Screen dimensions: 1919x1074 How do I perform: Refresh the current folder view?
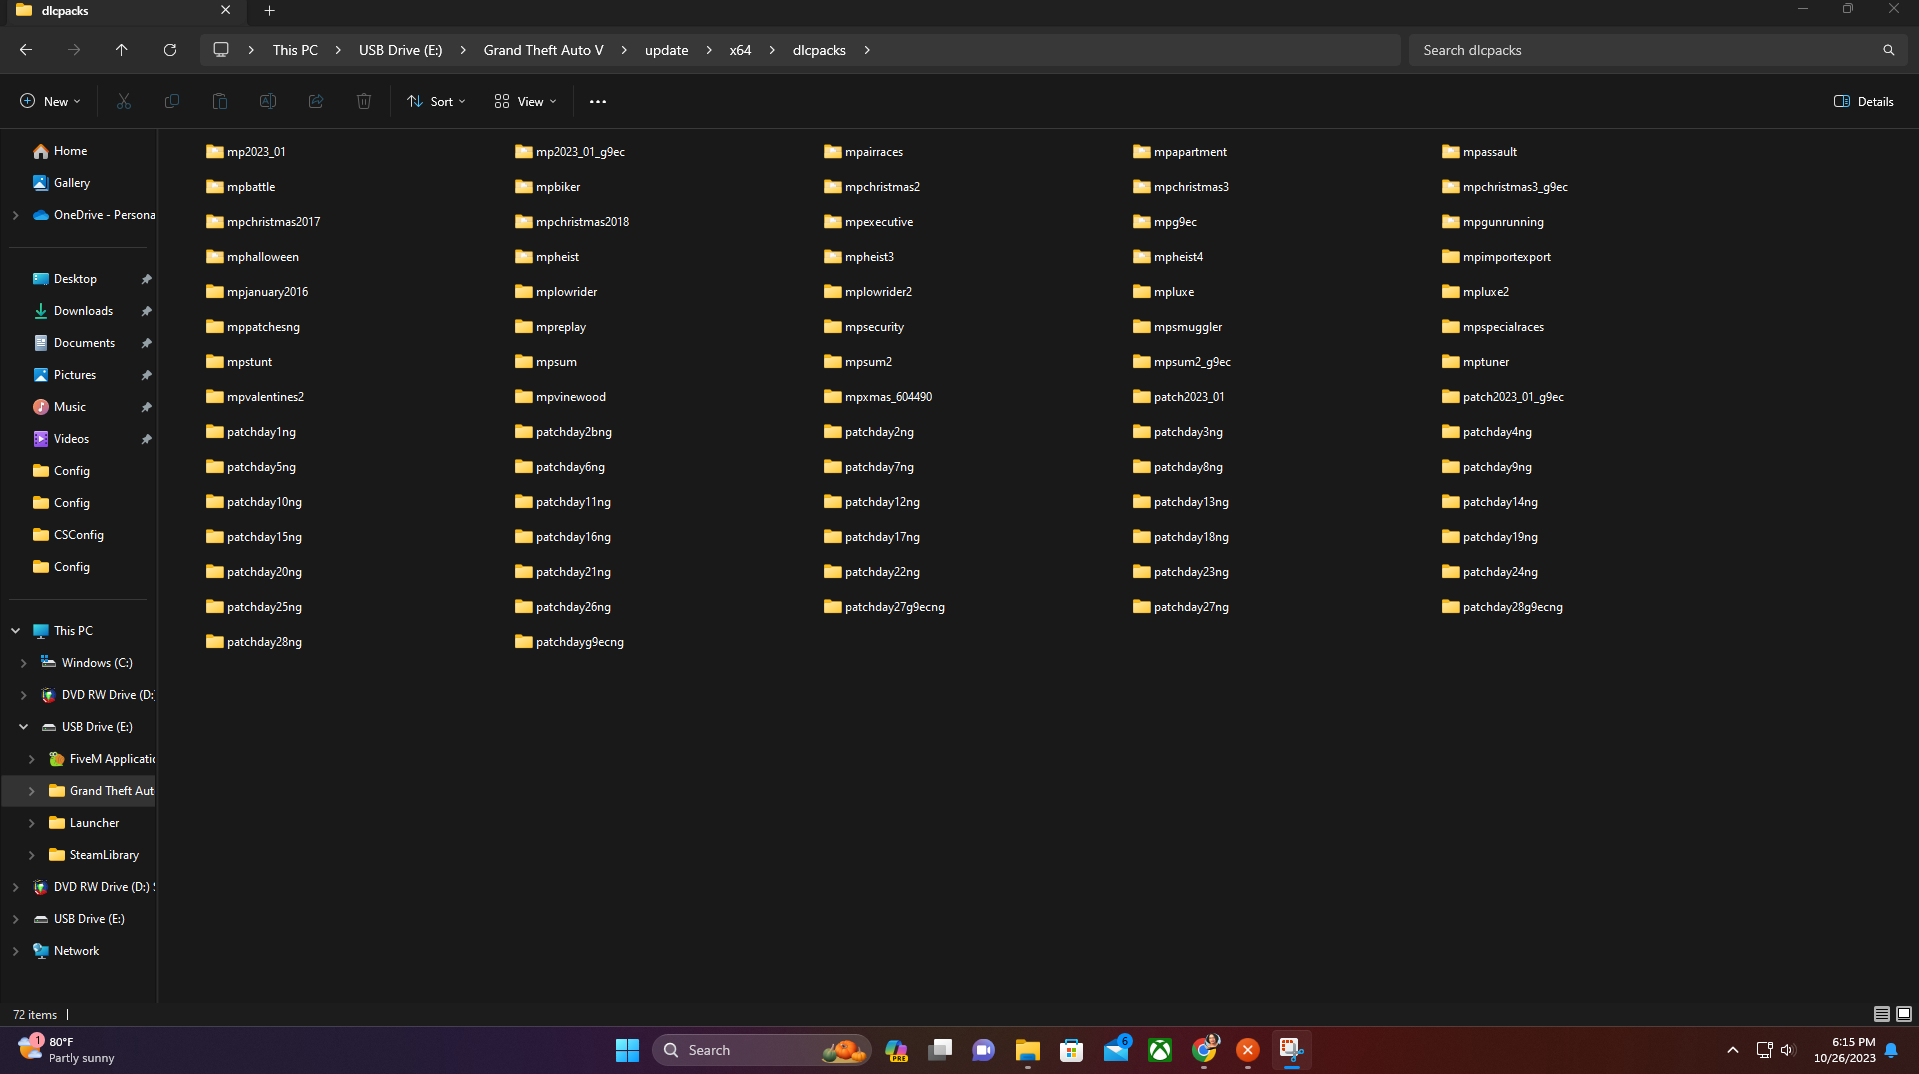(170, 50)
